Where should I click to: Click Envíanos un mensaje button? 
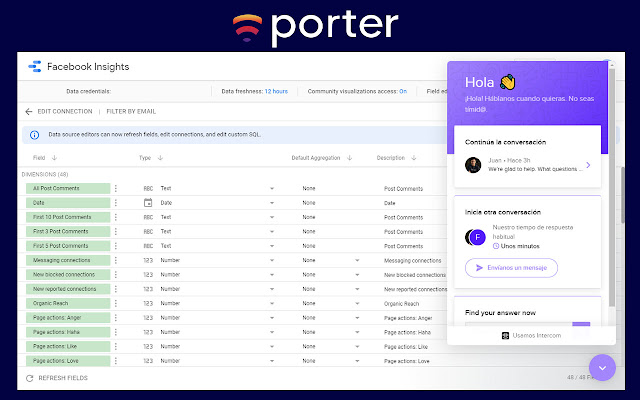[x=511, y=268]
